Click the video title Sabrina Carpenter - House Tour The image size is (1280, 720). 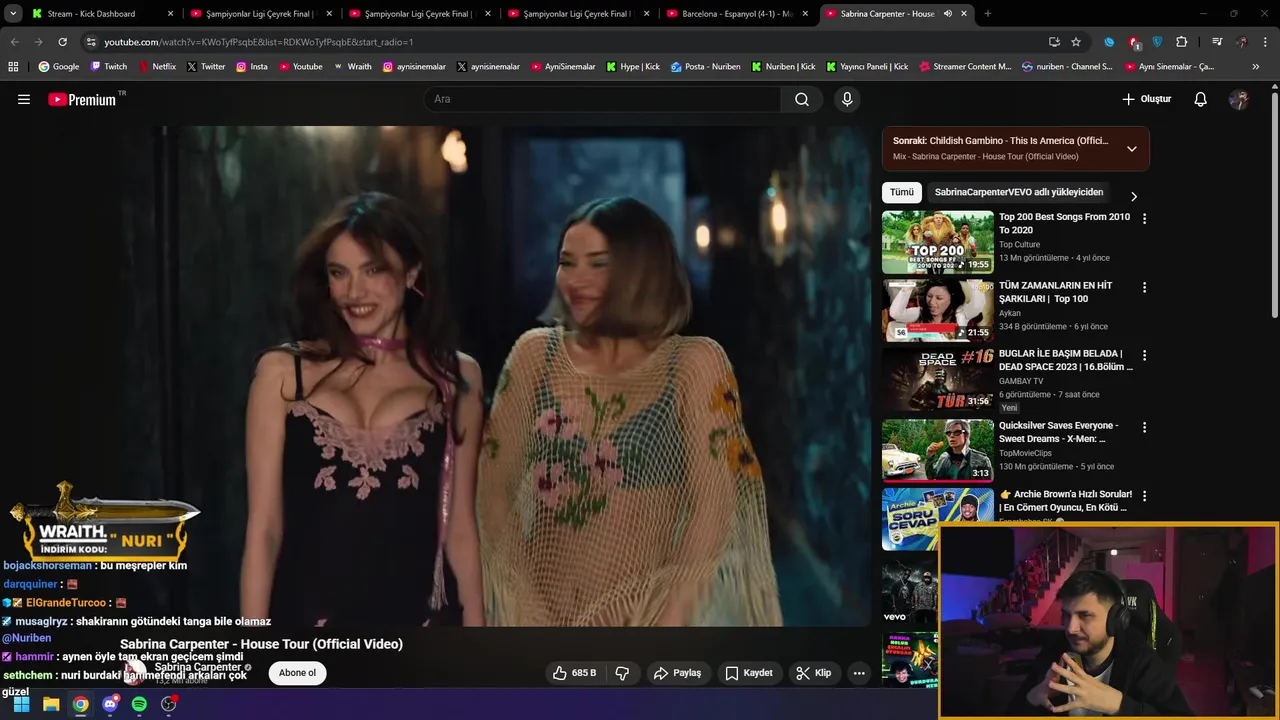point(261,644)
